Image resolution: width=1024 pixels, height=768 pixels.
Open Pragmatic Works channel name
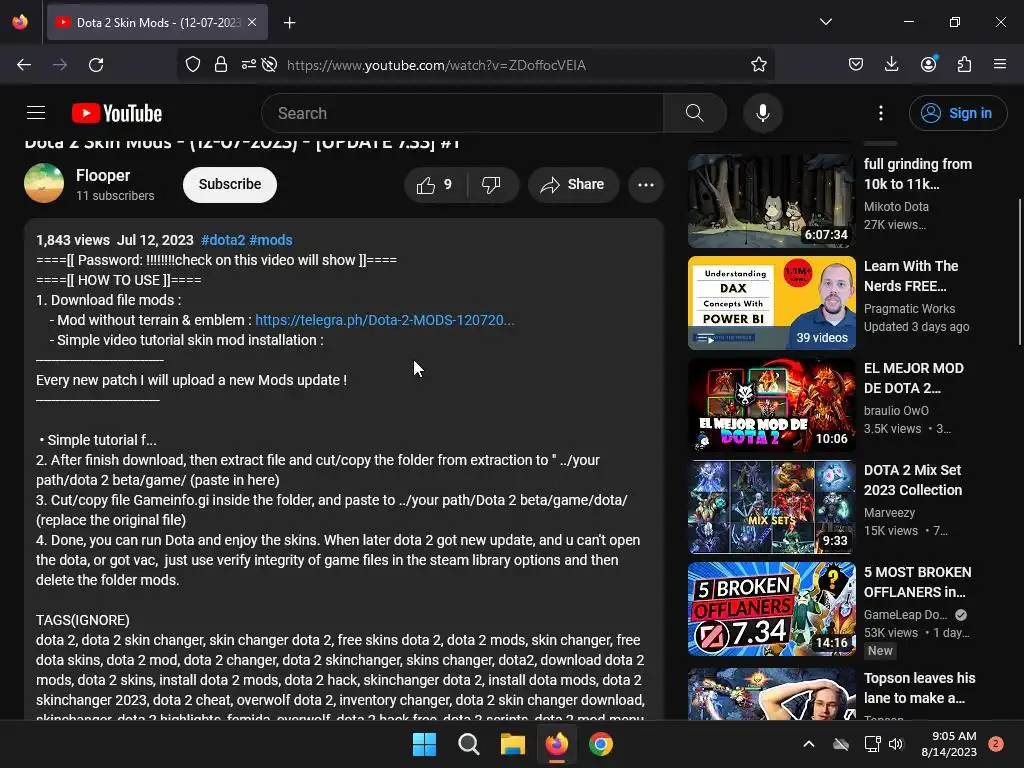[x=909, y=308]
